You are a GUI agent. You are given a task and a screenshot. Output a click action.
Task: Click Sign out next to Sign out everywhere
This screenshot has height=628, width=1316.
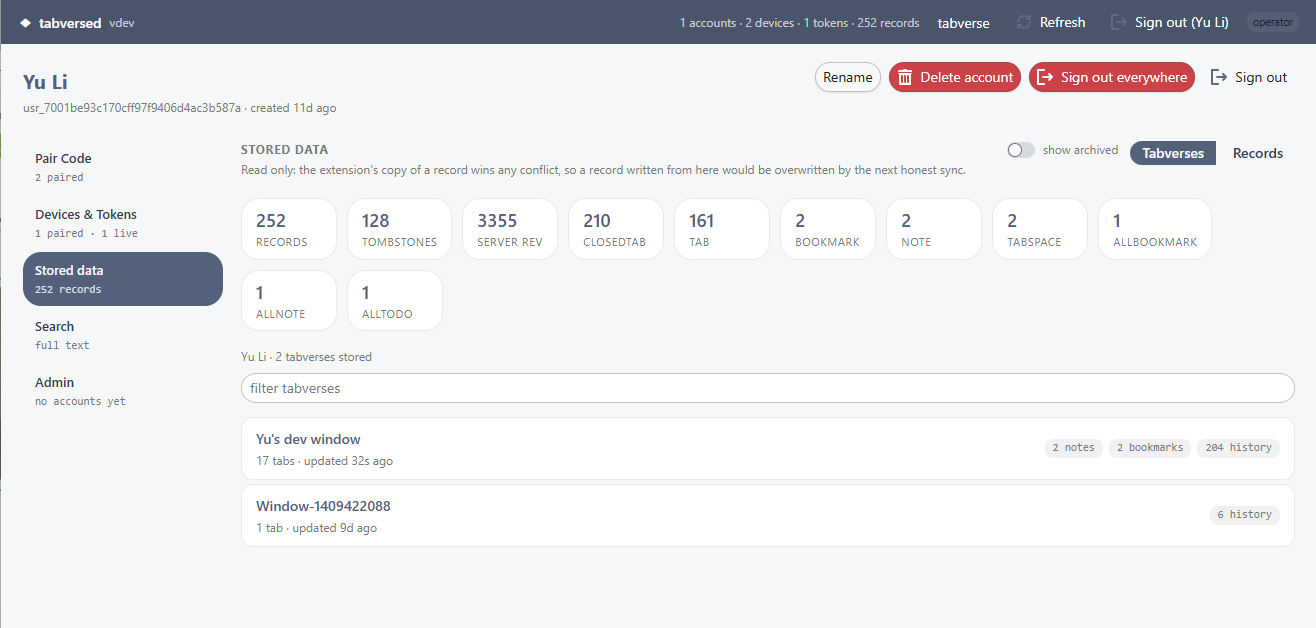coord(1249,77)
